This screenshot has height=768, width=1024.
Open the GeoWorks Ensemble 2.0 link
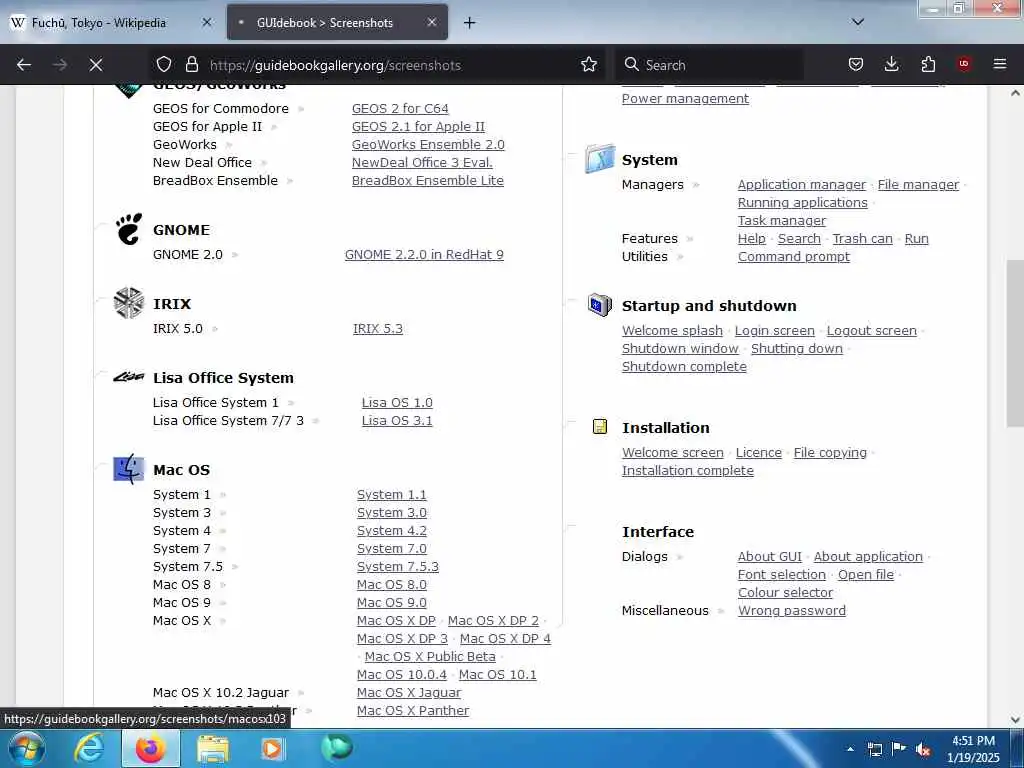click(x=428, y=144)
